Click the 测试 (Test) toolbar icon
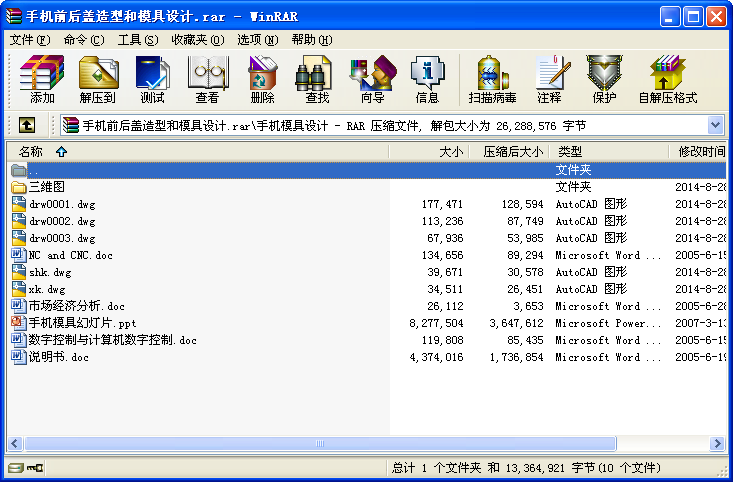This screenshot has height=482, width=733. click(x=153, y=79)
